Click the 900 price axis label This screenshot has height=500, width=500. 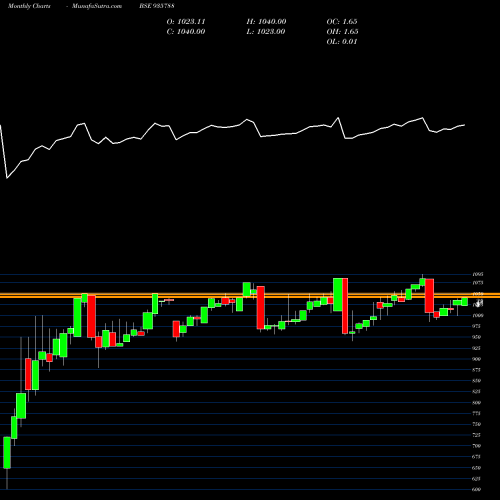pos(477,359)
